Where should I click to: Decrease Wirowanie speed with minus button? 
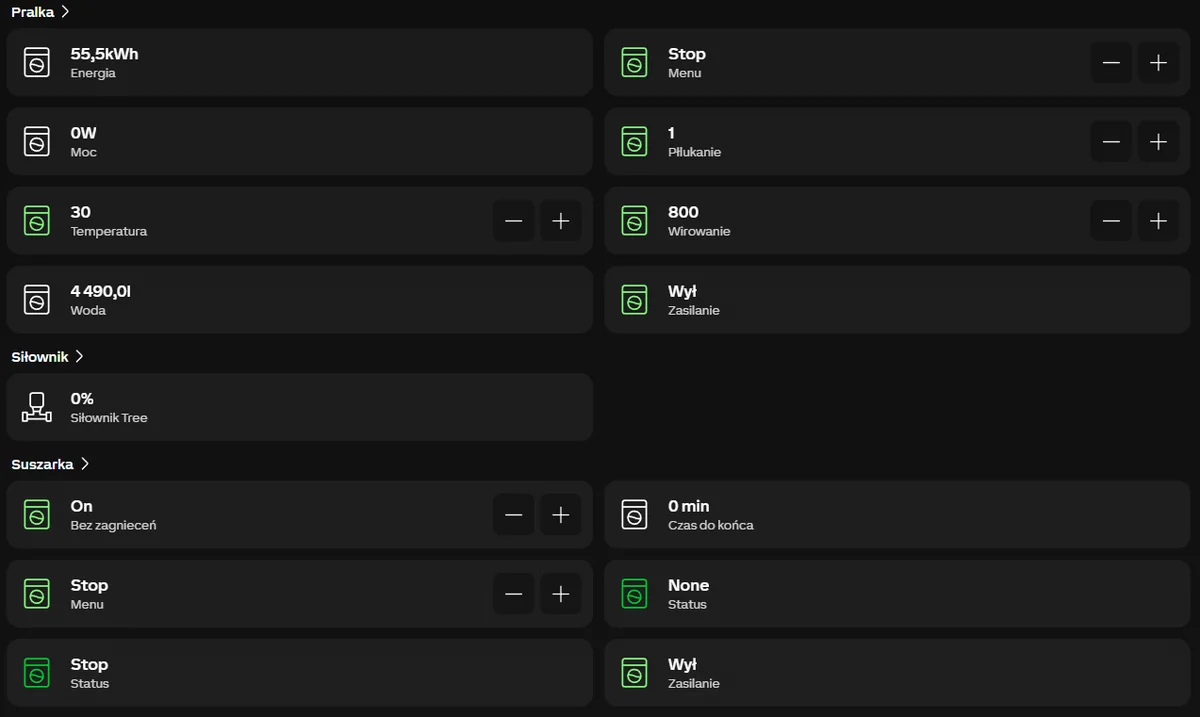[x=1111, y=221]
